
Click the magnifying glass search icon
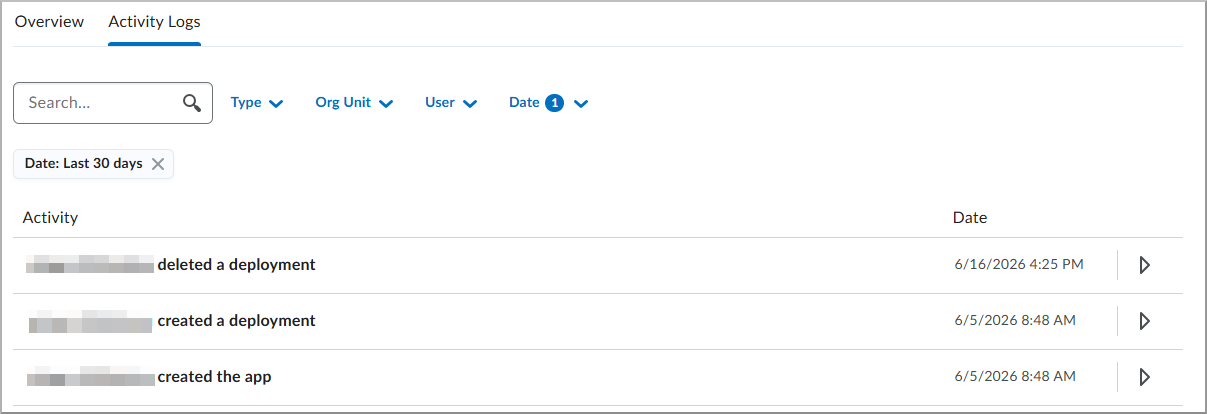tap(192, 103)
